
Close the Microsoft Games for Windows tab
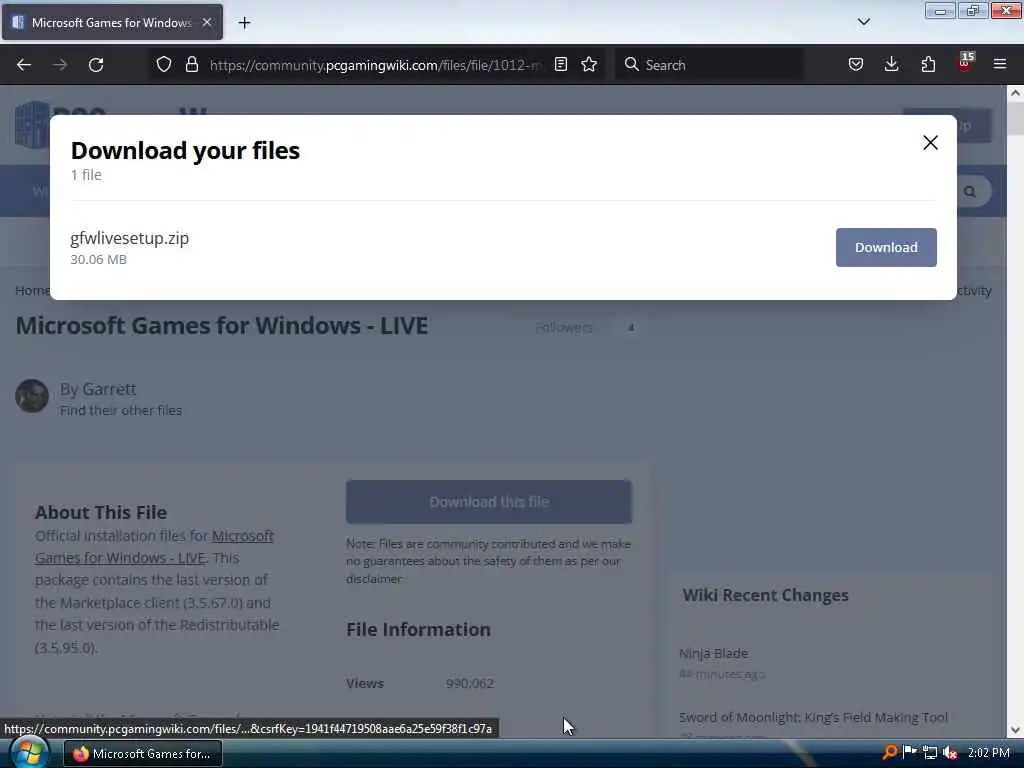pos(206,22)
